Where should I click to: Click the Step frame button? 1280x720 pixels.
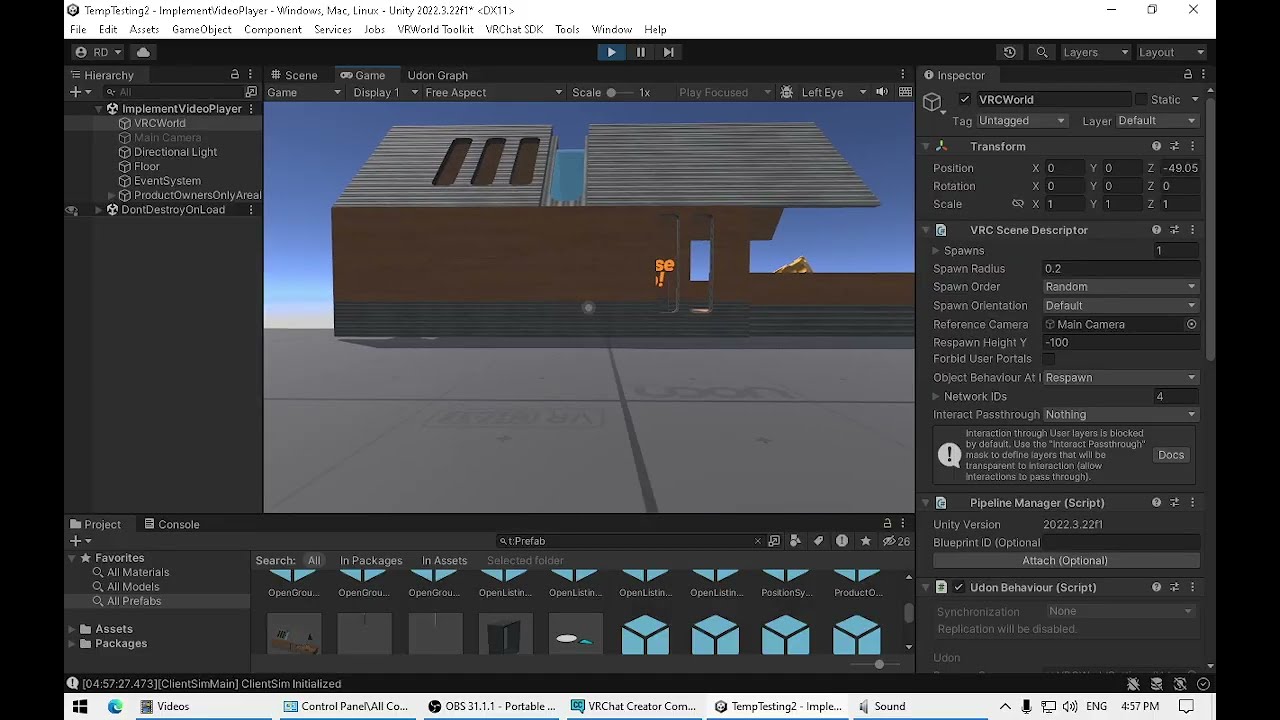pyautogui.click(x=669, y=52)
